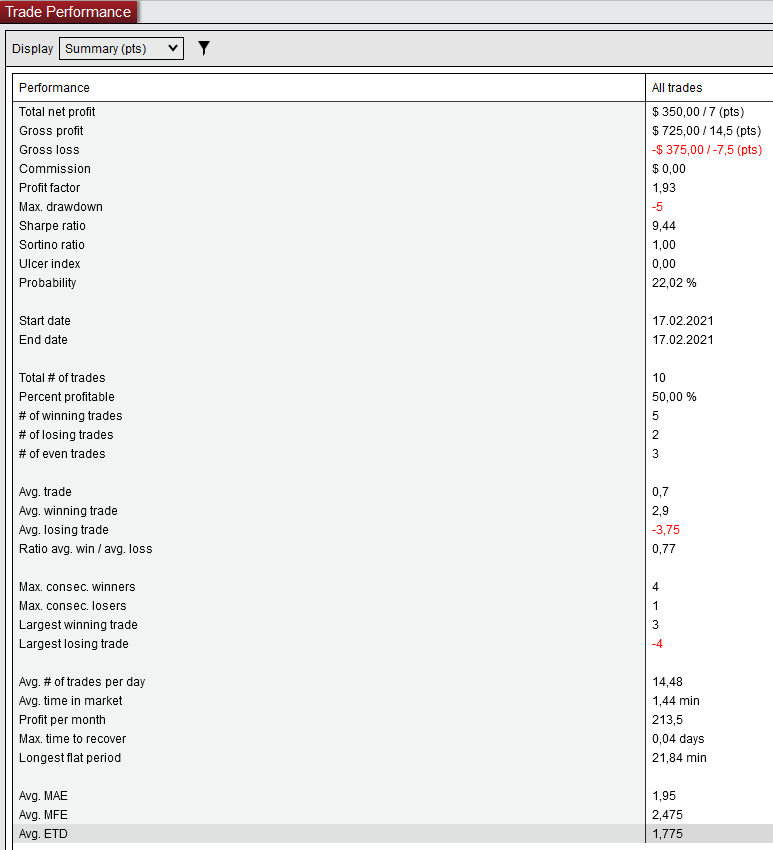
Task: Select the Ulcer index row label
Action: tap(49, 263)
